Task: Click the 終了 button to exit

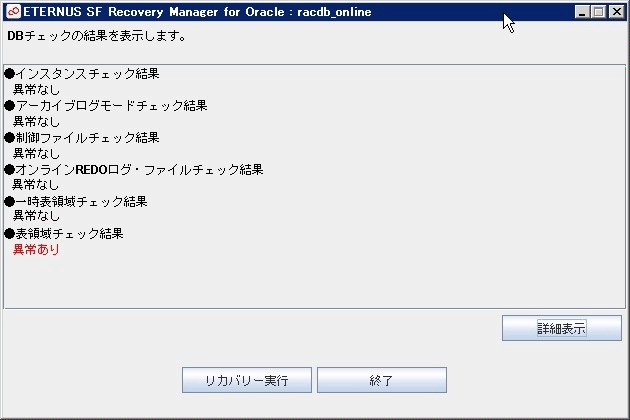Action: 382,380
